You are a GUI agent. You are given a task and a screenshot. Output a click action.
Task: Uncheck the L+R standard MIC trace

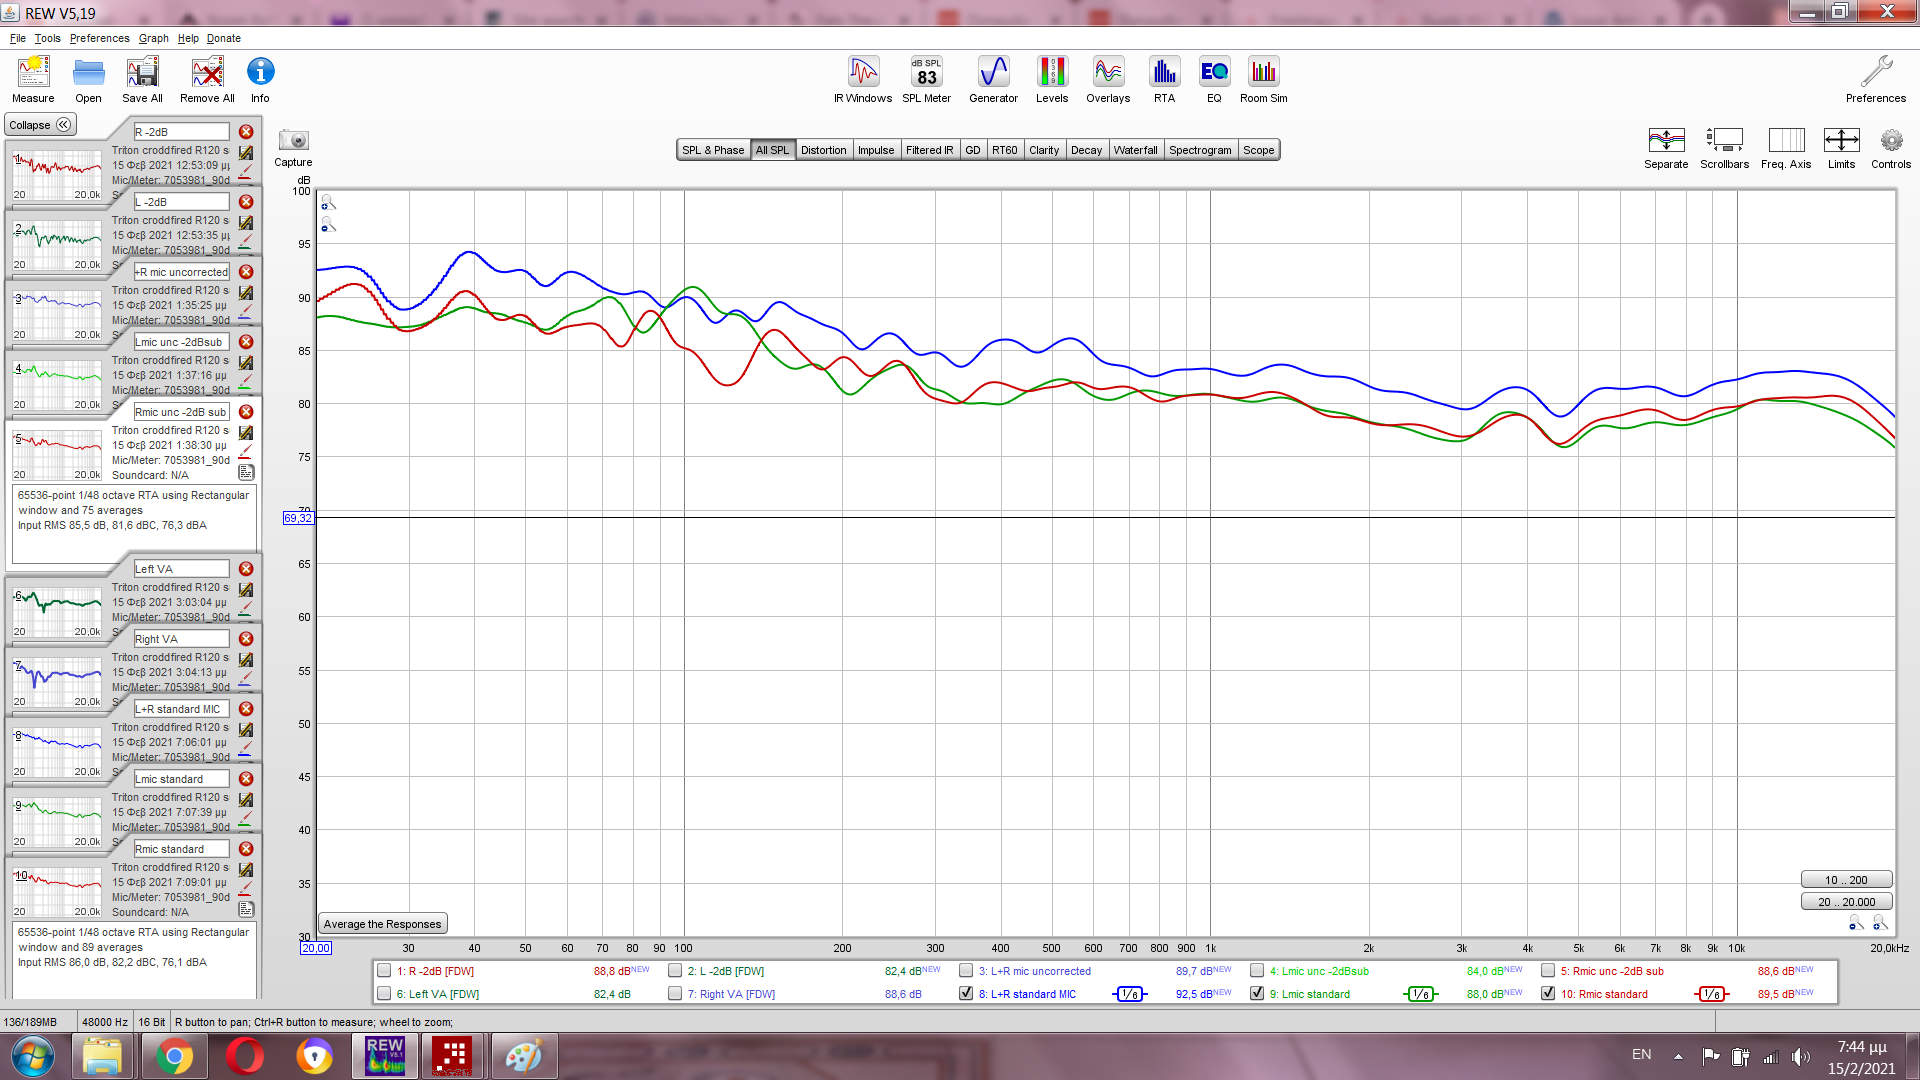click(966, 994)
